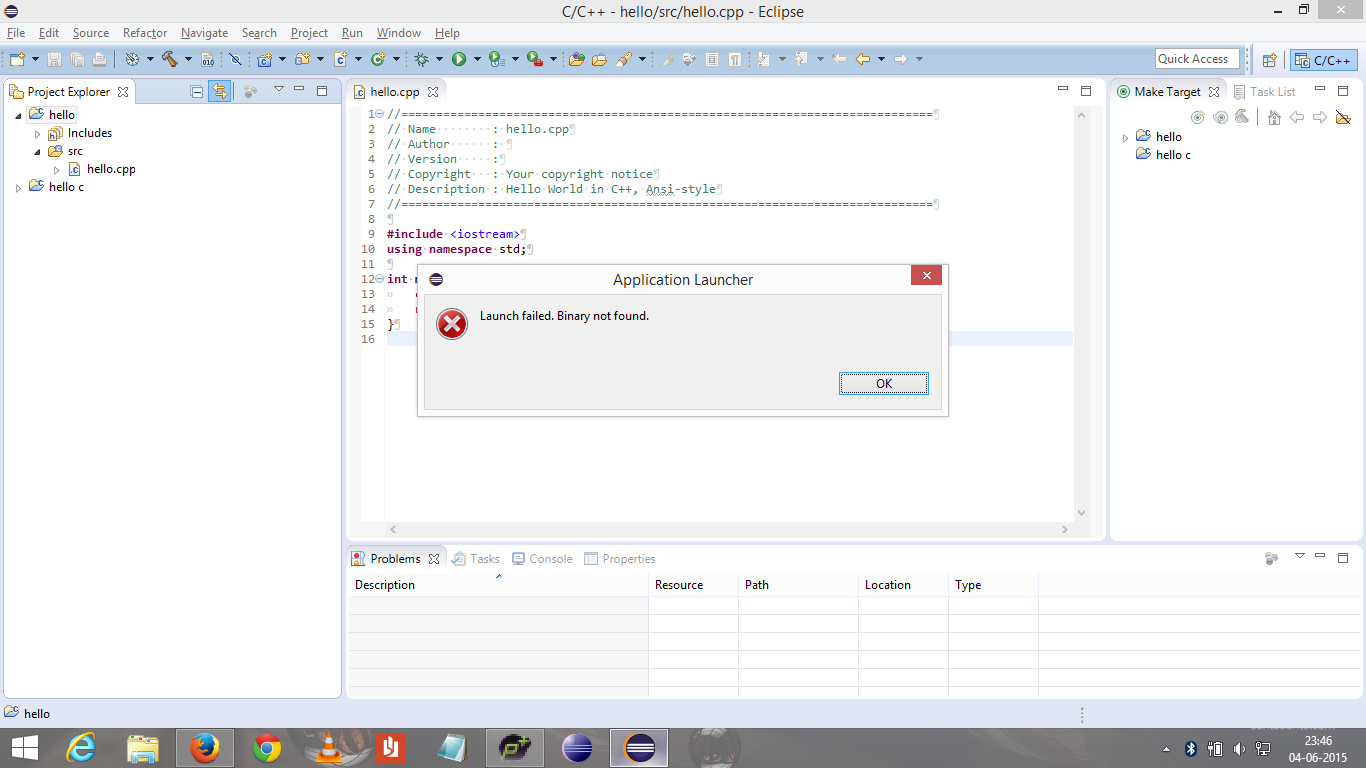Image resolution: width=1366 pixels, height=768 pixels.
Task: Switch to the Tasks tab
Action: [476, 559]
